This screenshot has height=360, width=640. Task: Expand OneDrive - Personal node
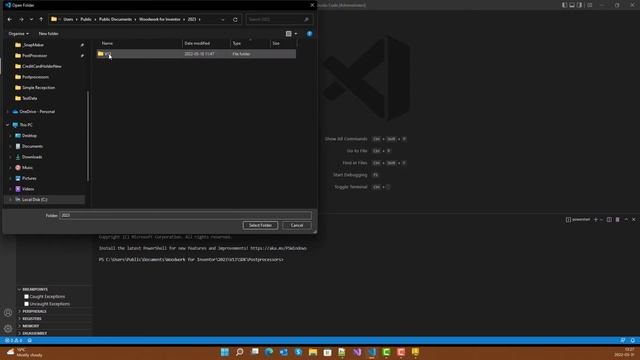tap(7, 111)
